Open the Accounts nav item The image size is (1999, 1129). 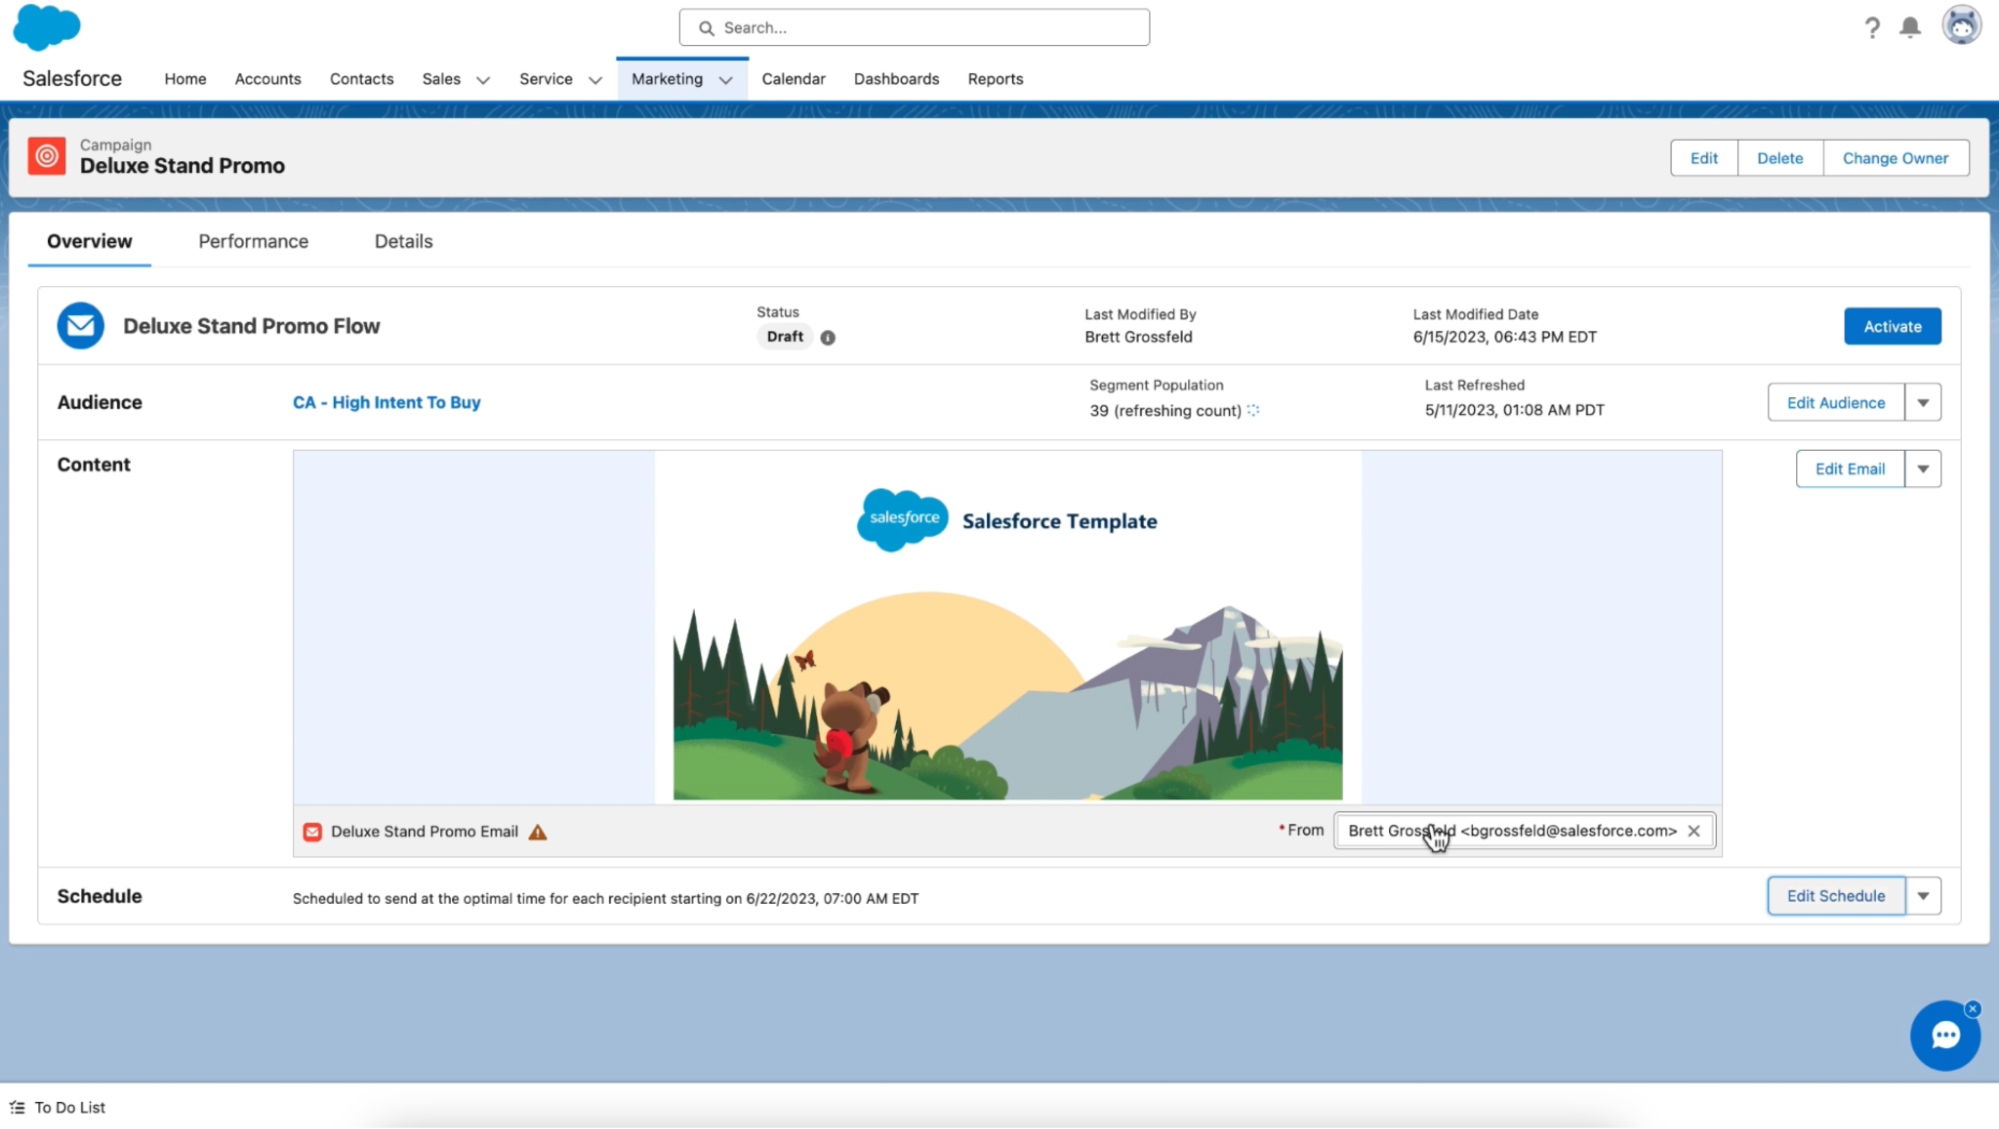[x=268, y=79]
